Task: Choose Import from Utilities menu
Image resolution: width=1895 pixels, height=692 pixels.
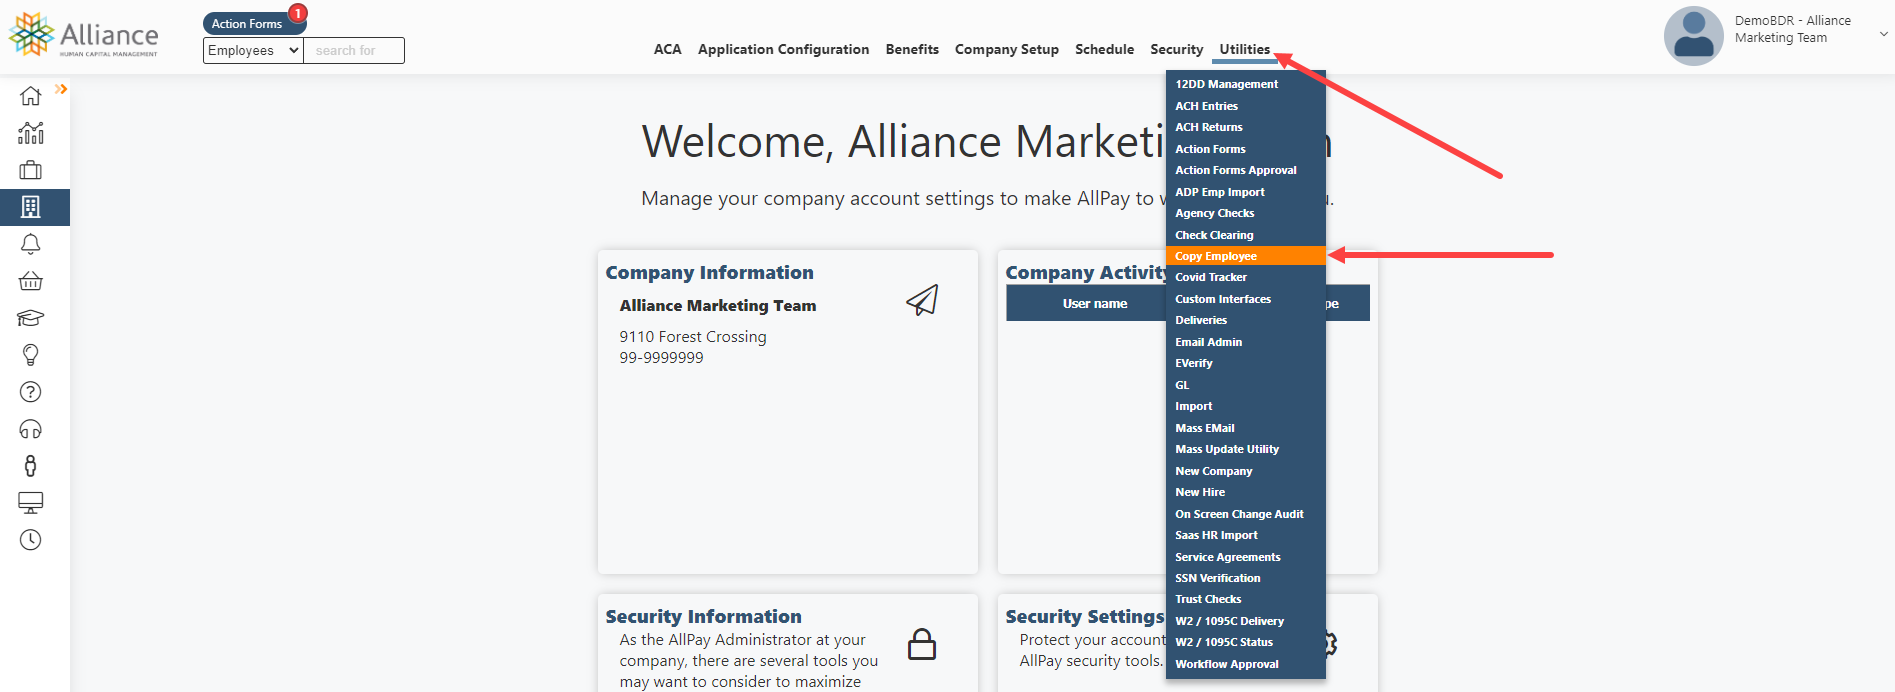Action: (x=1246, y=406)
